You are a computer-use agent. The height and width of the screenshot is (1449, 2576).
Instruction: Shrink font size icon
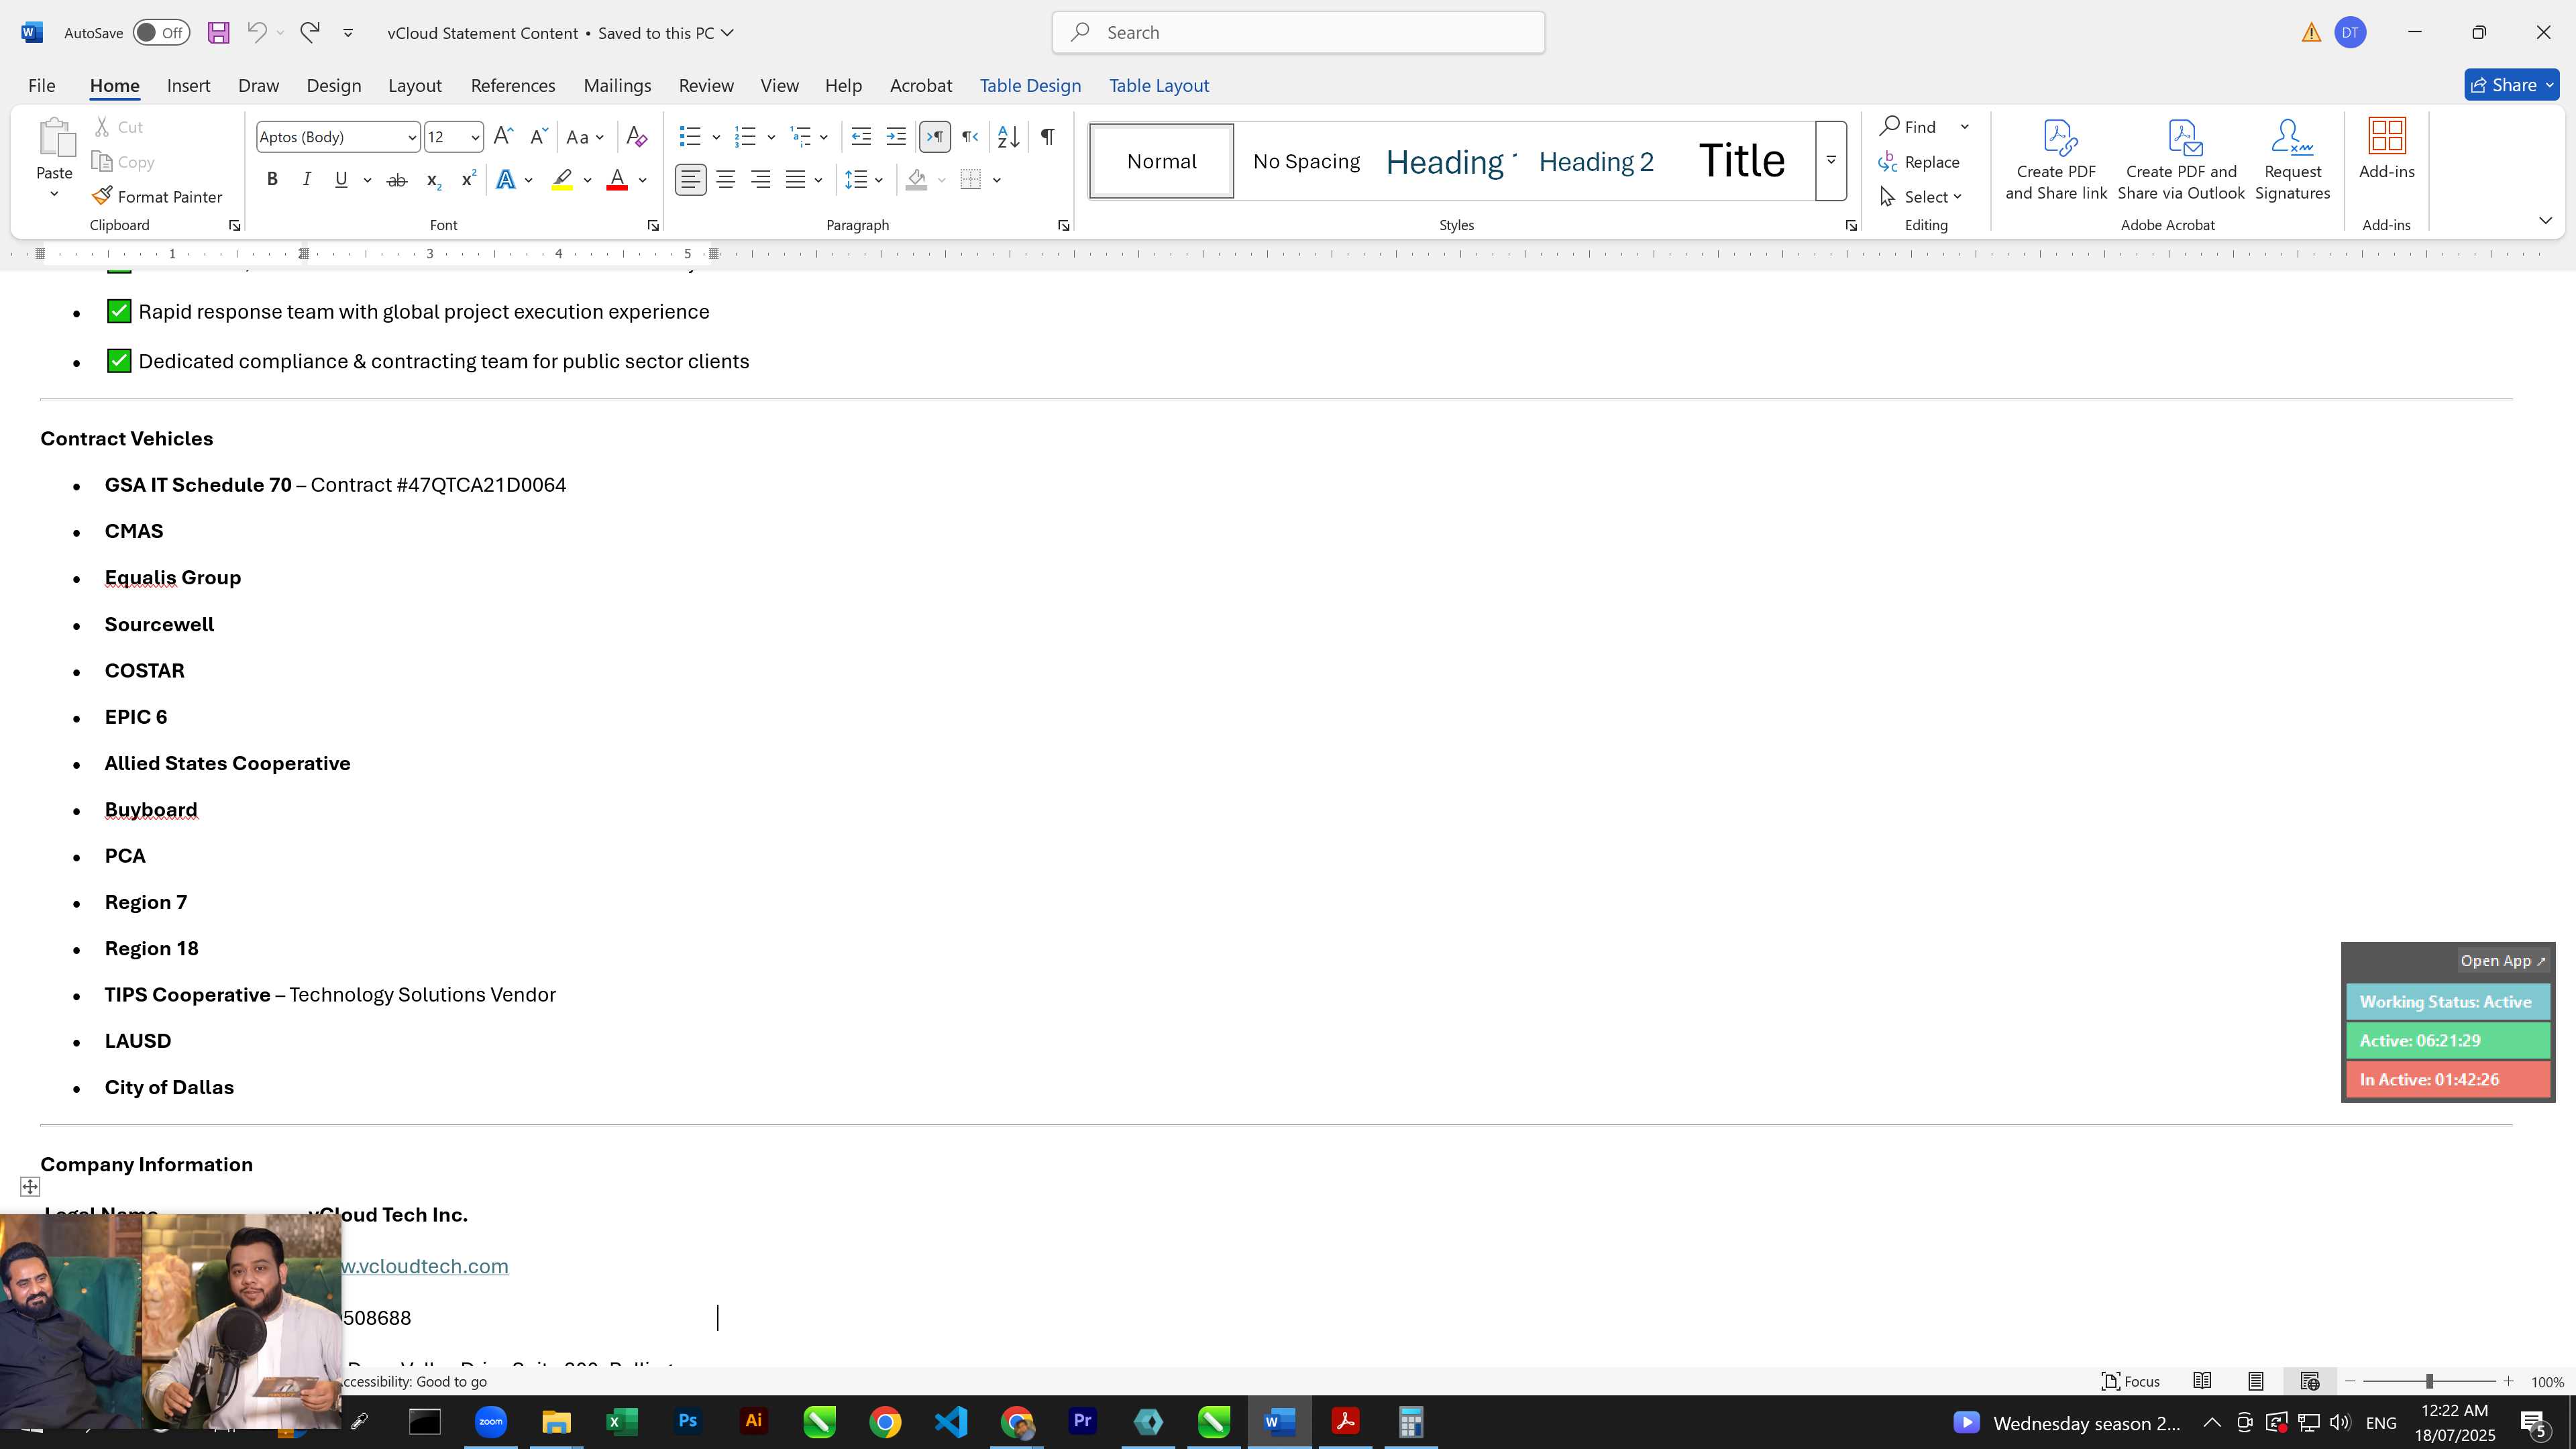538,137
